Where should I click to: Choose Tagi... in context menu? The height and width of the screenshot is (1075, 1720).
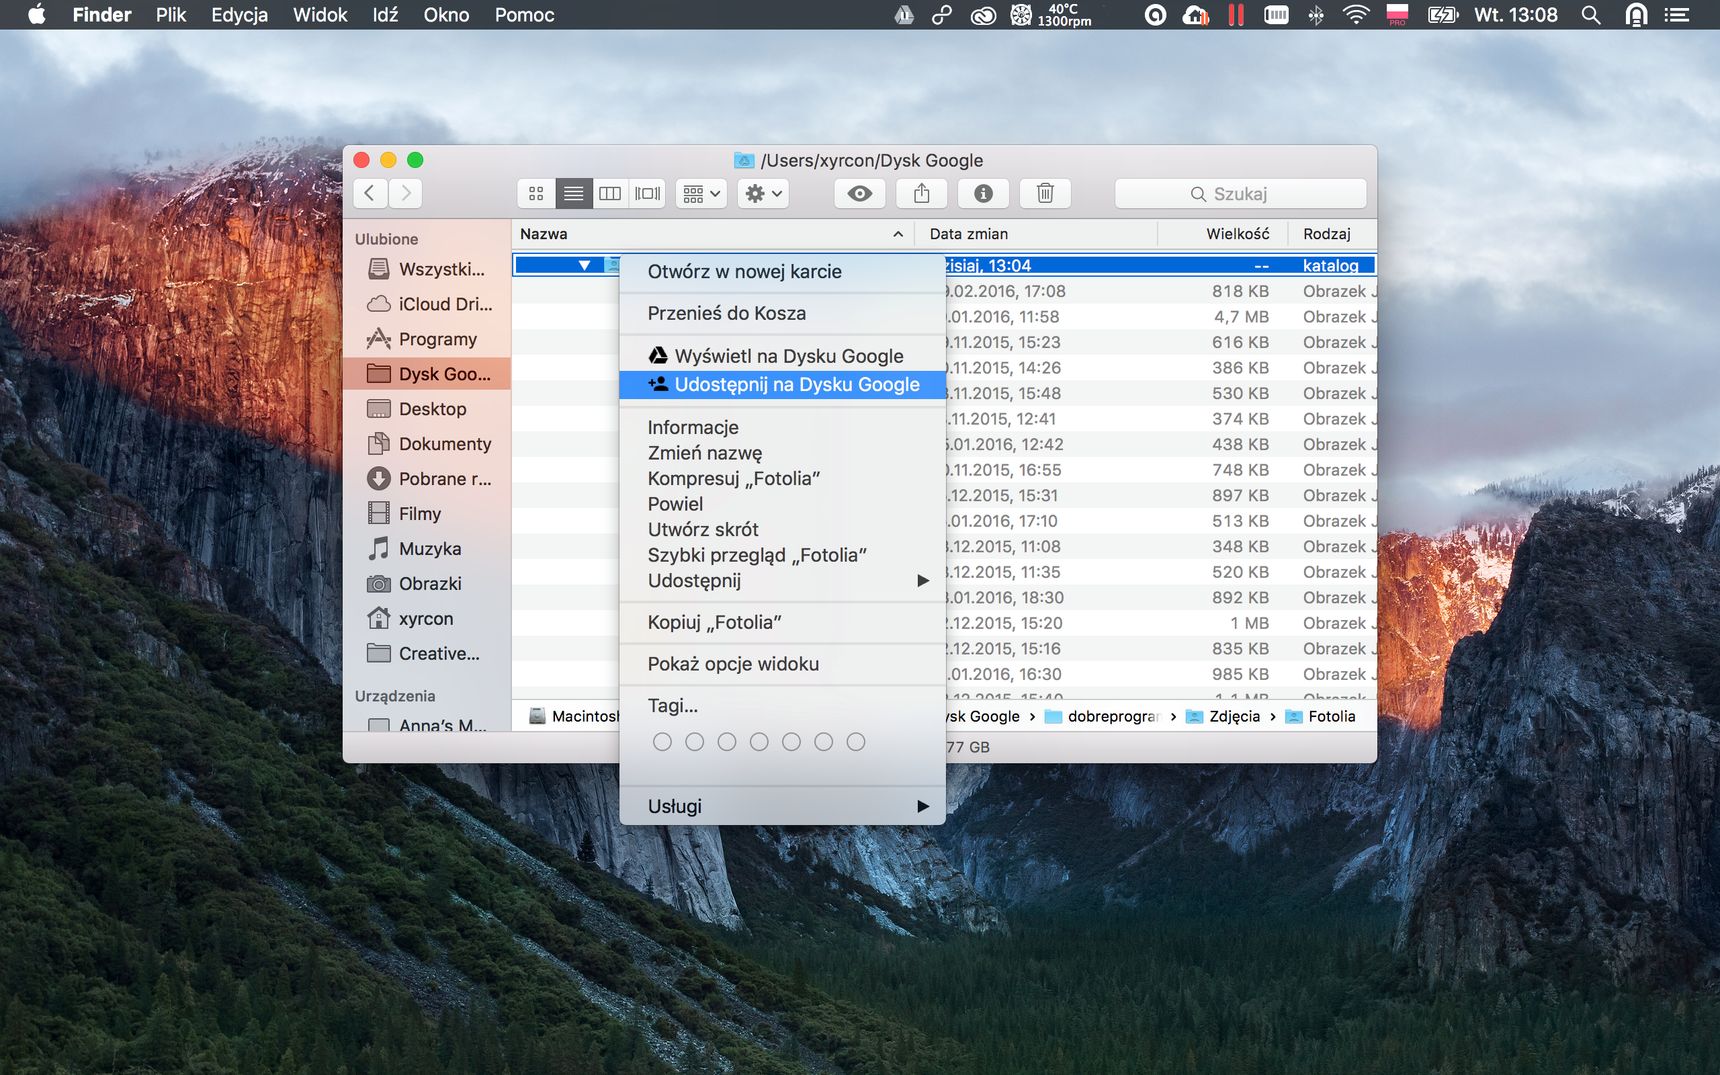(782, 706)
